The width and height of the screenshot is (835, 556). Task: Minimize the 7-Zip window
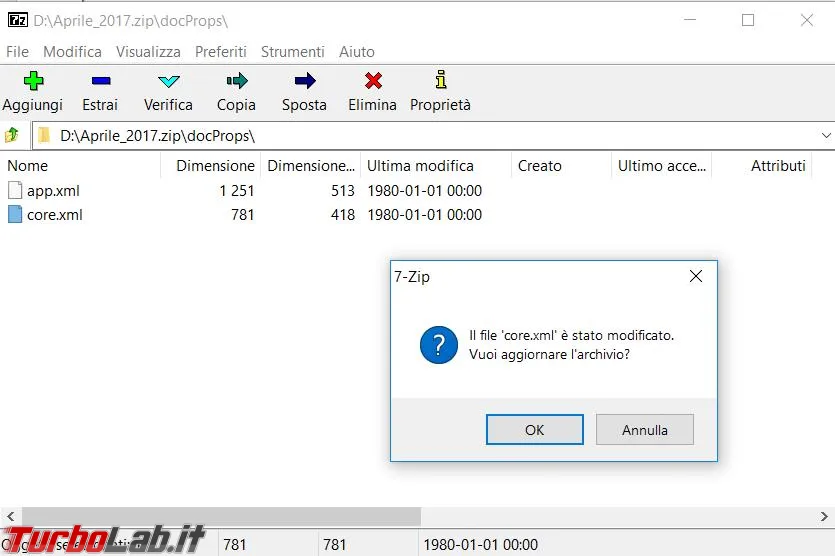tap(690, 20)
